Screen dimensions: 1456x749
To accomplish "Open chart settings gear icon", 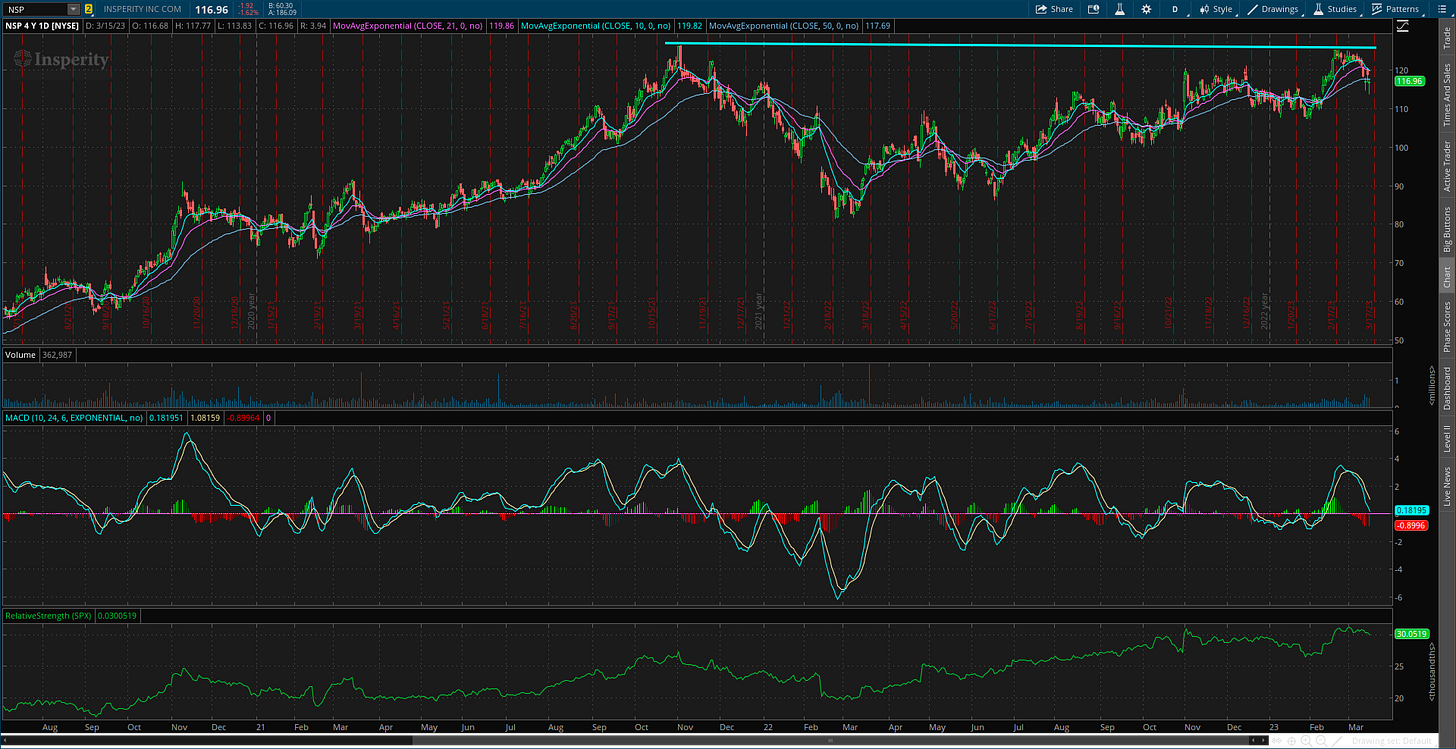I will [x=1146, y=9].
